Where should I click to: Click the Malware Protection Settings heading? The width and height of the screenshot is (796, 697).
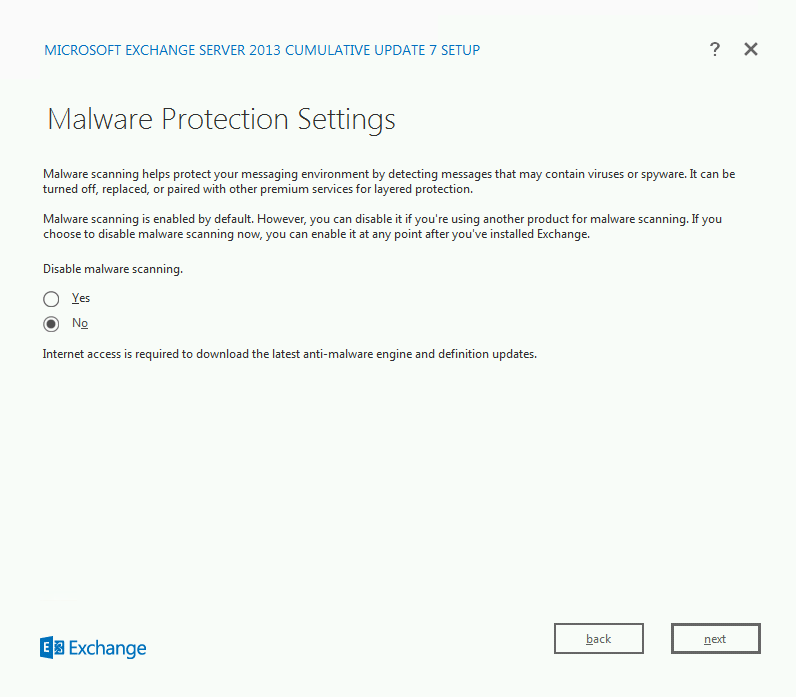tap(221, 120)
